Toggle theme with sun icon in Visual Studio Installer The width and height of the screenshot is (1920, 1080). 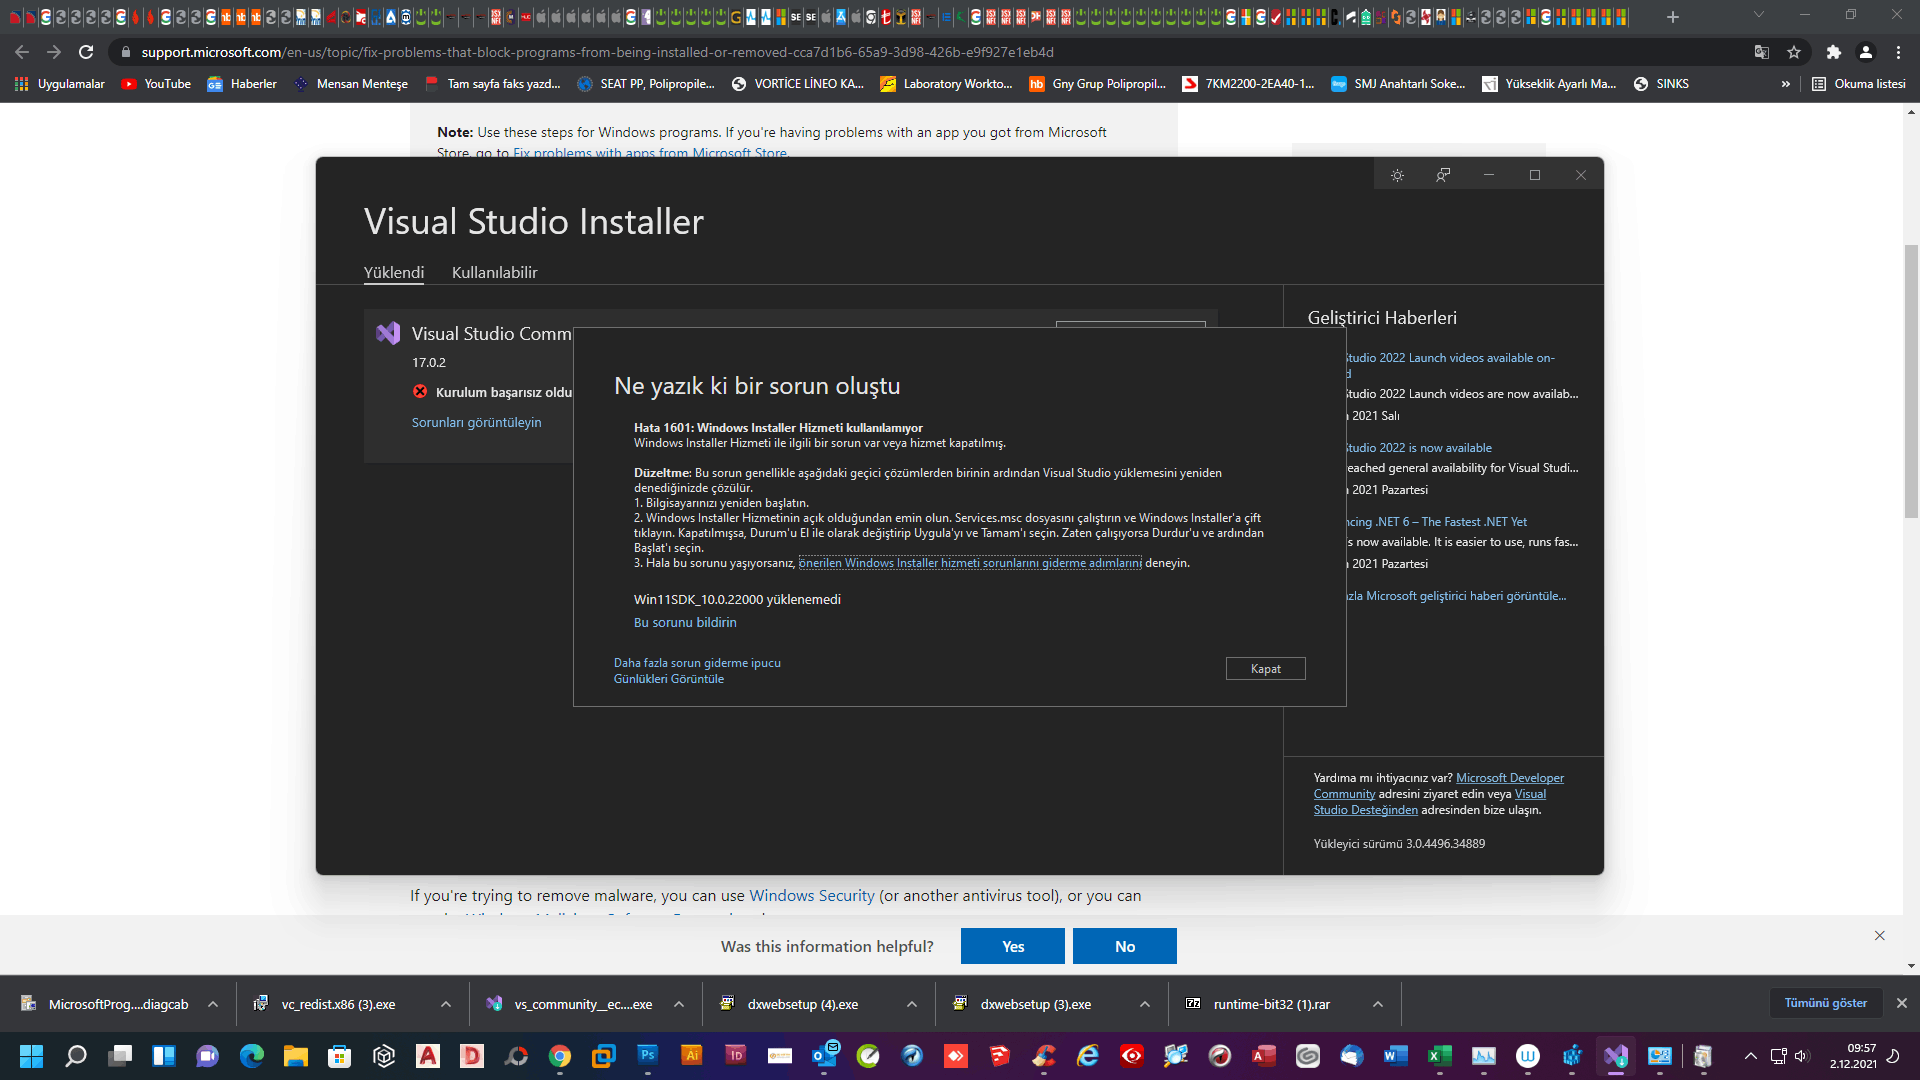[x=1397, y=175]
